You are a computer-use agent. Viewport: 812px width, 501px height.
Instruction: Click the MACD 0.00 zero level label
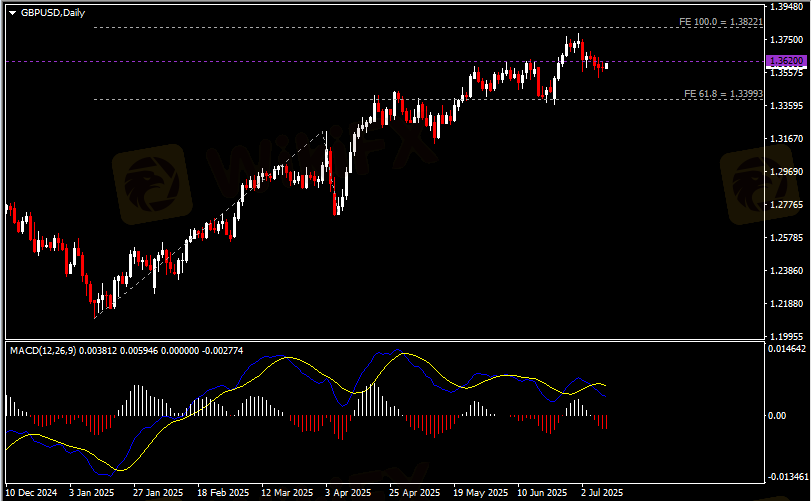(775, 414)
